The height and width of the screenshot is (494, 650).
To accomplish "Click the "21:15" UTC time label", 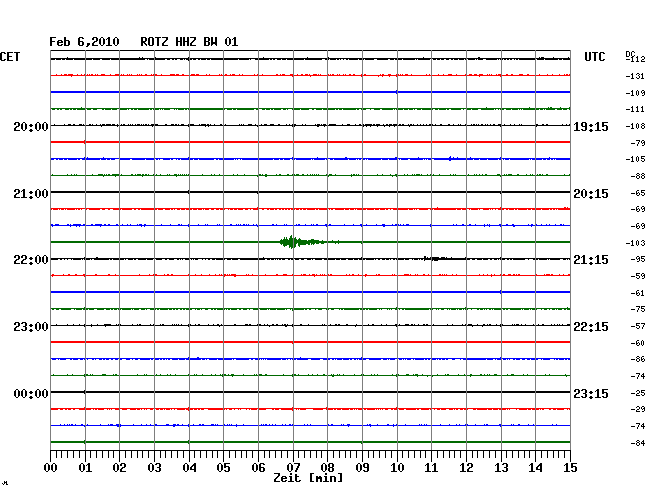I will tap(591, 260).
